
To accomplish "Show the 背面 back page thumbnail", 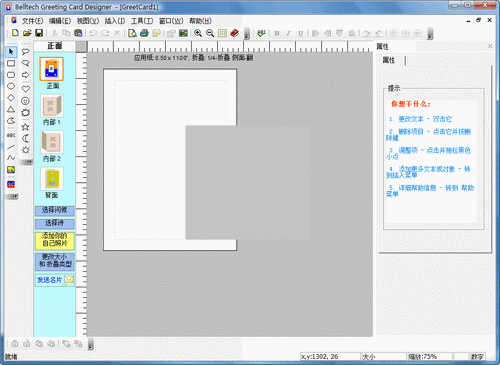I will click(52, 178).
